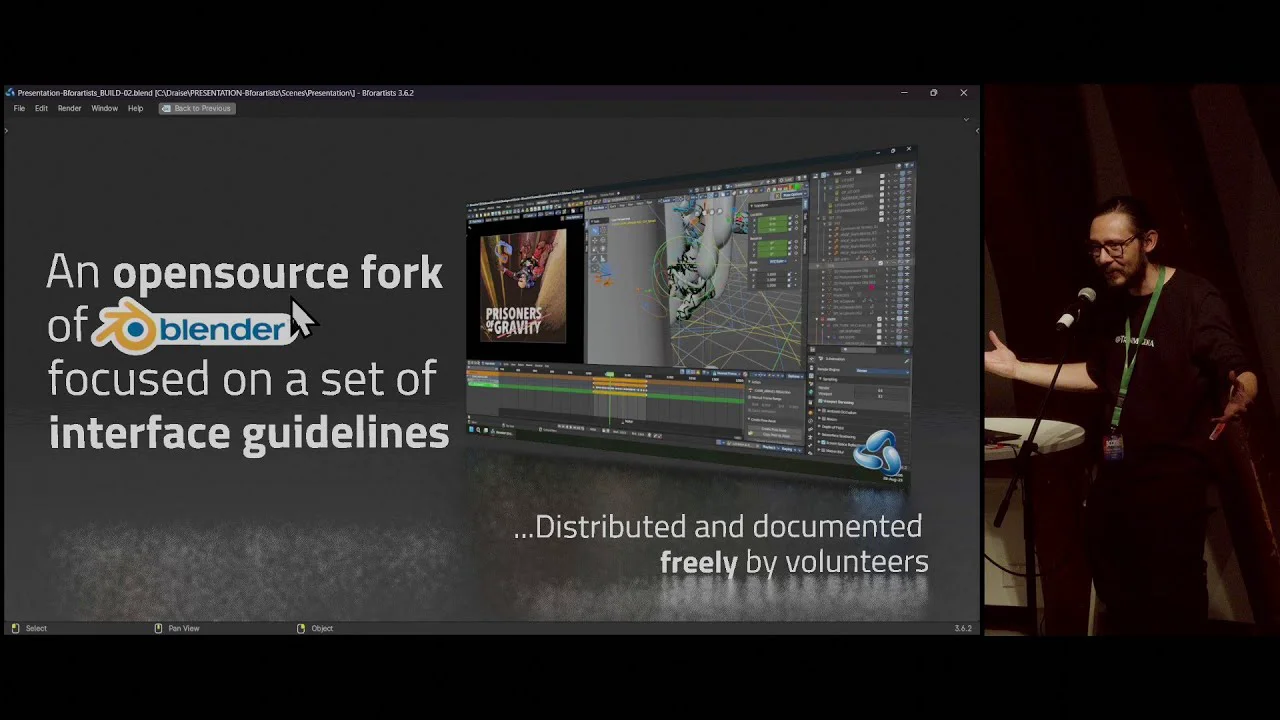Click the blue Bforartists logo on the slide

pyautogui.click(x=878, y=452)
